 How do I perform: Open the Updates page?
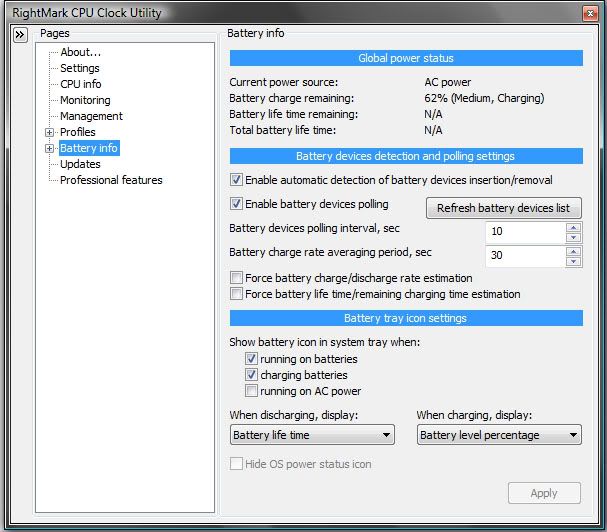pos(80,164)
